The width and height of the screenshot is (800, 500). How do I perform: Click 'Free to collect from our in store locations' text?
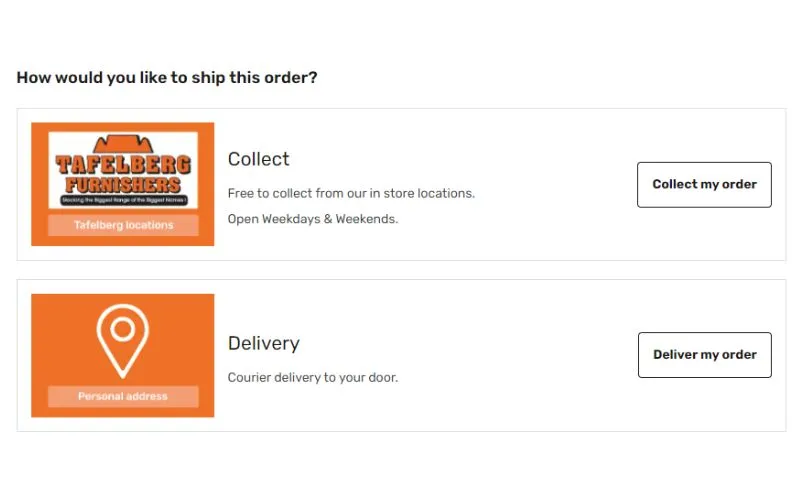point(351,193)
